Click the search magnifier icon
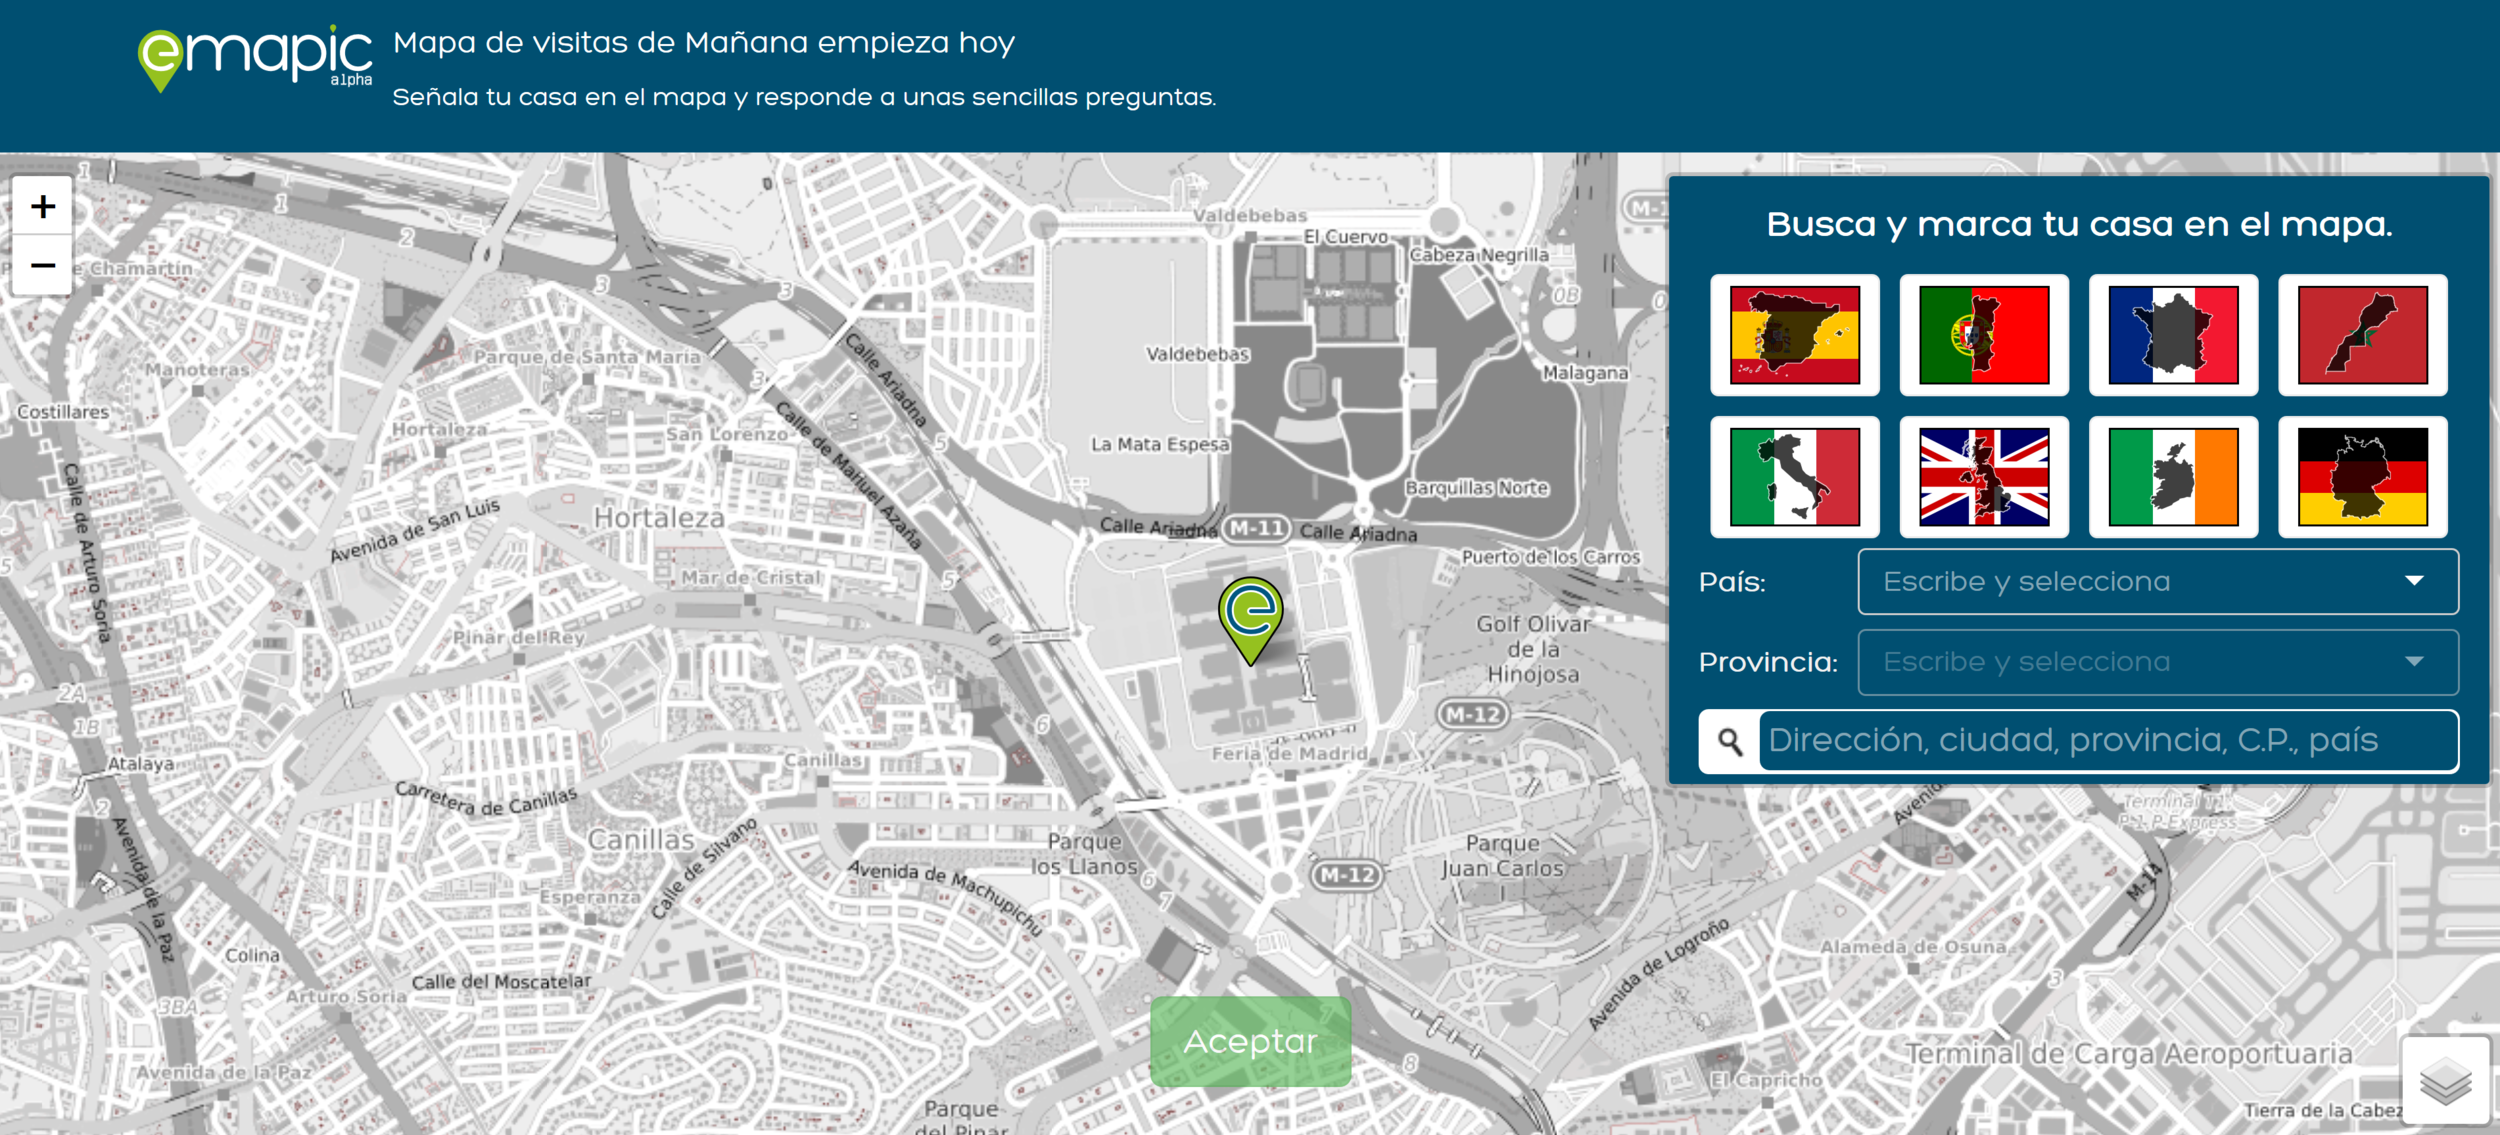The width and height of the screenshot is (2500, 1135). (1730, 741)
